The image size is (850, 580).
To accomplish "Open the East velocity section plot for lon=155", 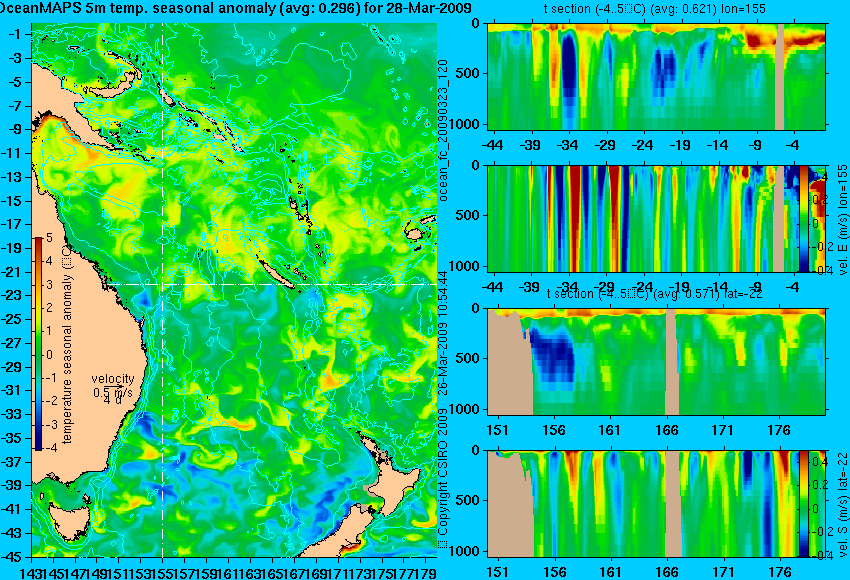I will pos(643,218).
